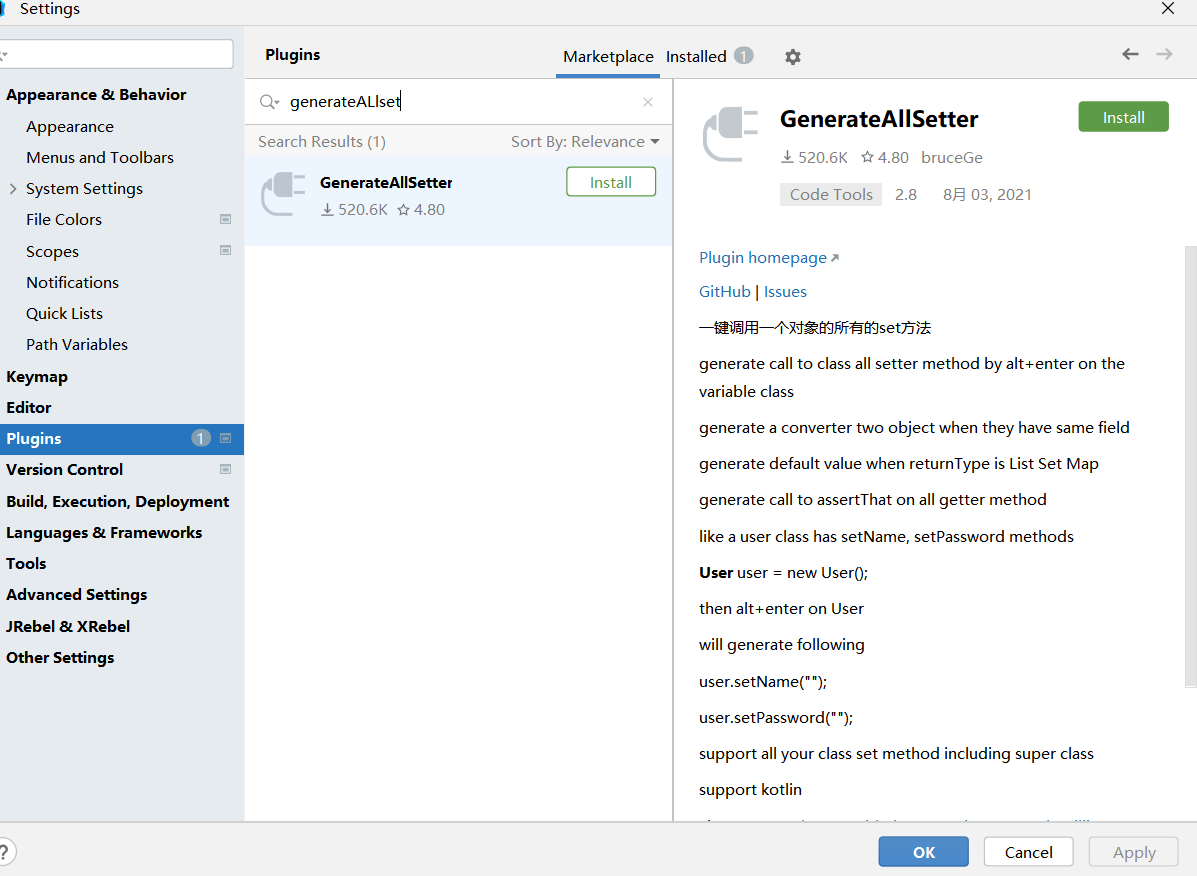Open Sort By: Relevance dropdown

click(585, 141)
